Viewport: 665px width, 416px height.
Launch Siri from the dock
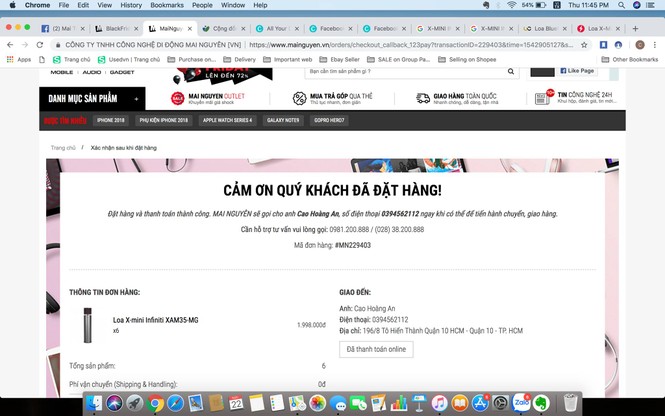click(x=114, y=403)
